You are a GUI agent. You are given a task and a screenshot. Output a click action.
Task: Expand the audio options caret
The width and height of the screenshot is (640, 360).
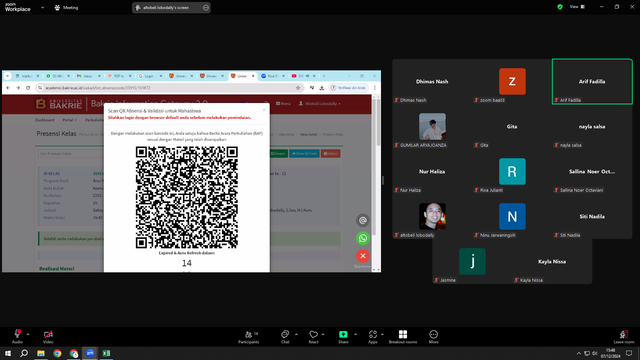pos(28,334)
